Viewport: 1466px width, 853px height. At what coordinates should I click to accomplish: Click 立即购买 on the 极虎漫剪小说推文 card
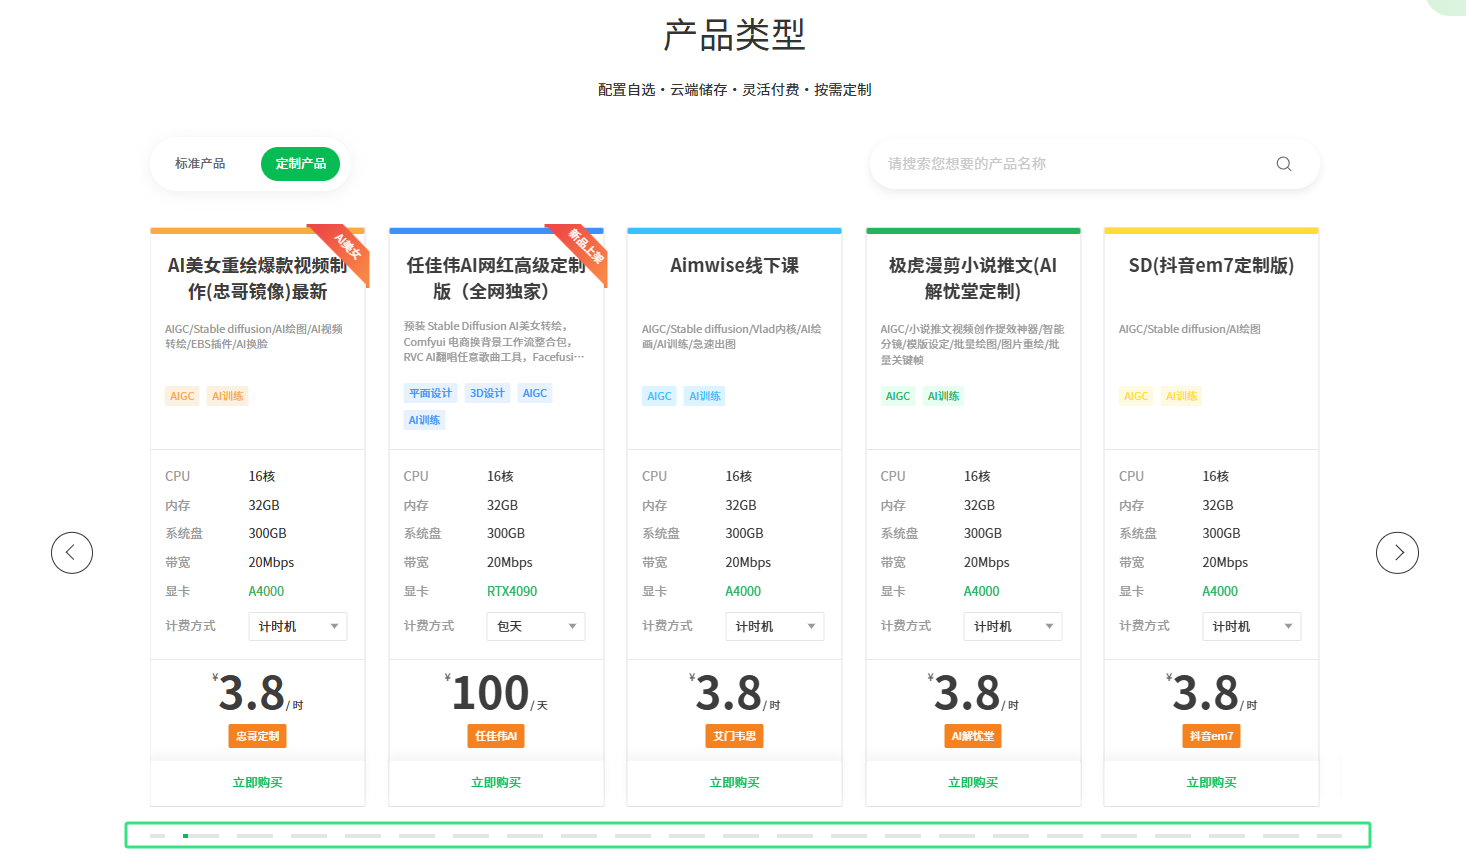tap(973, 783)
